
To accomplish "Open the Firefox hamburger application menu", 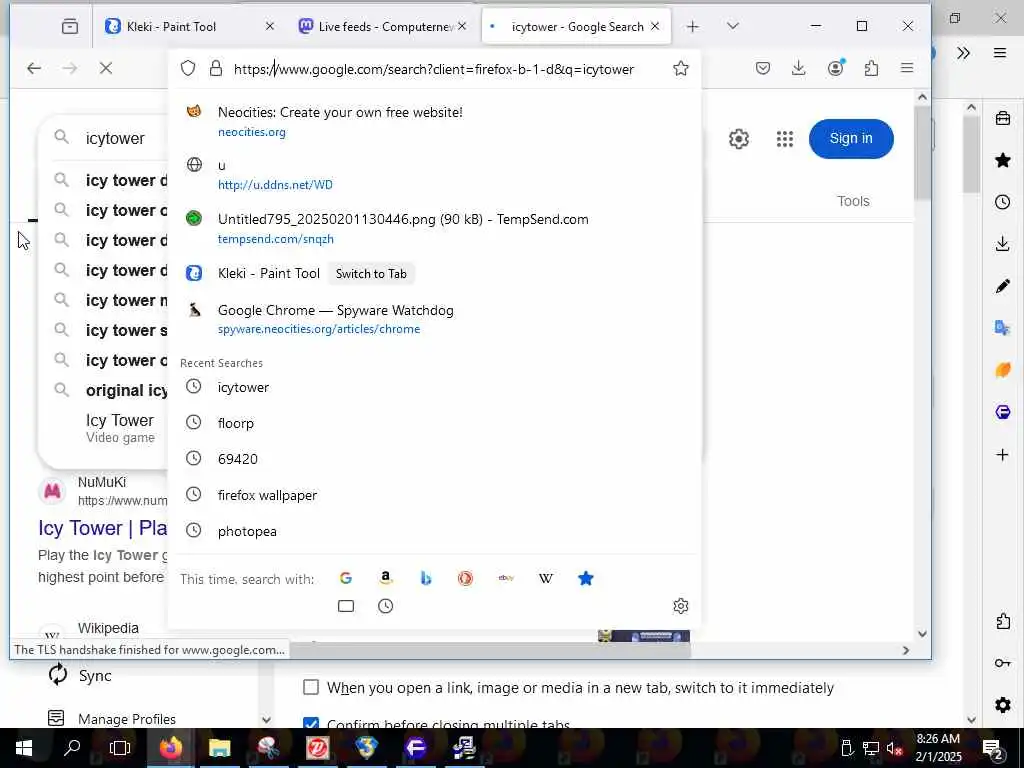I will click(x=907, y=68).
